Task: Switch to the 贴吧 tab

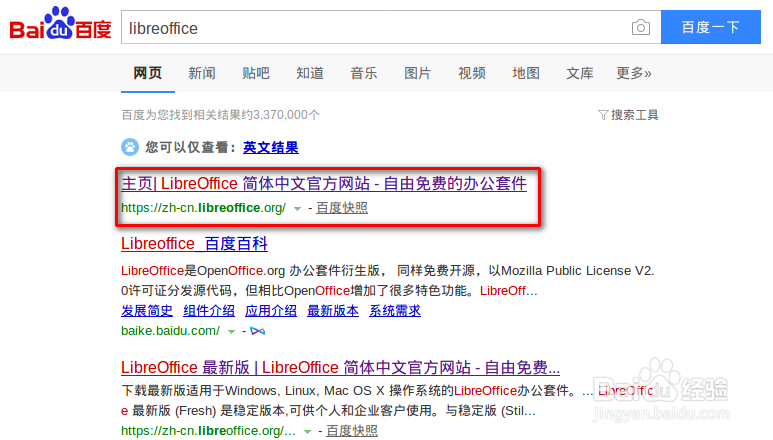Action: 256,73
